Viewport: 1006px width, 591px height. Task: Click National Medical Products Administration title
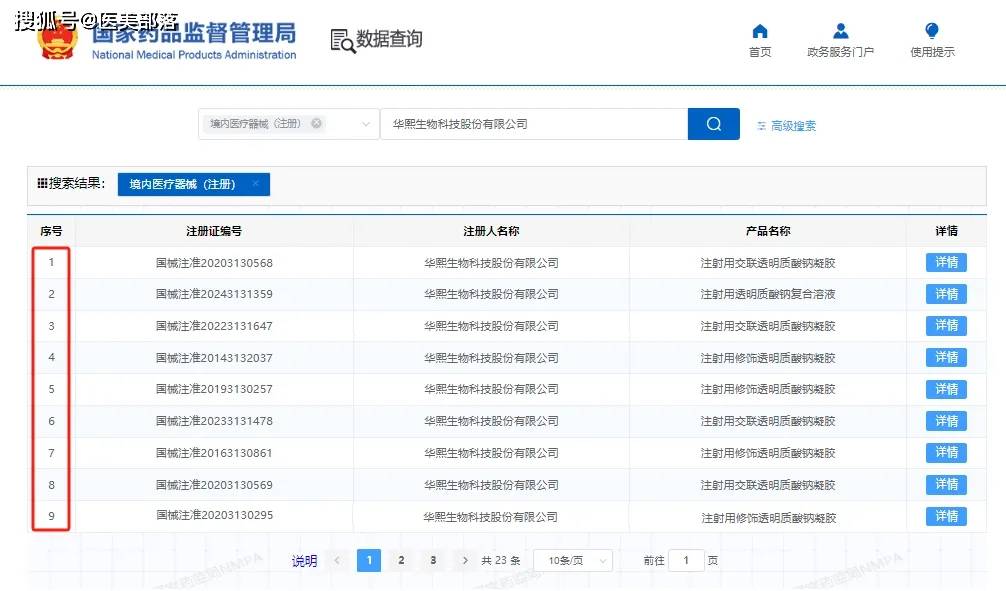(194, 55)
